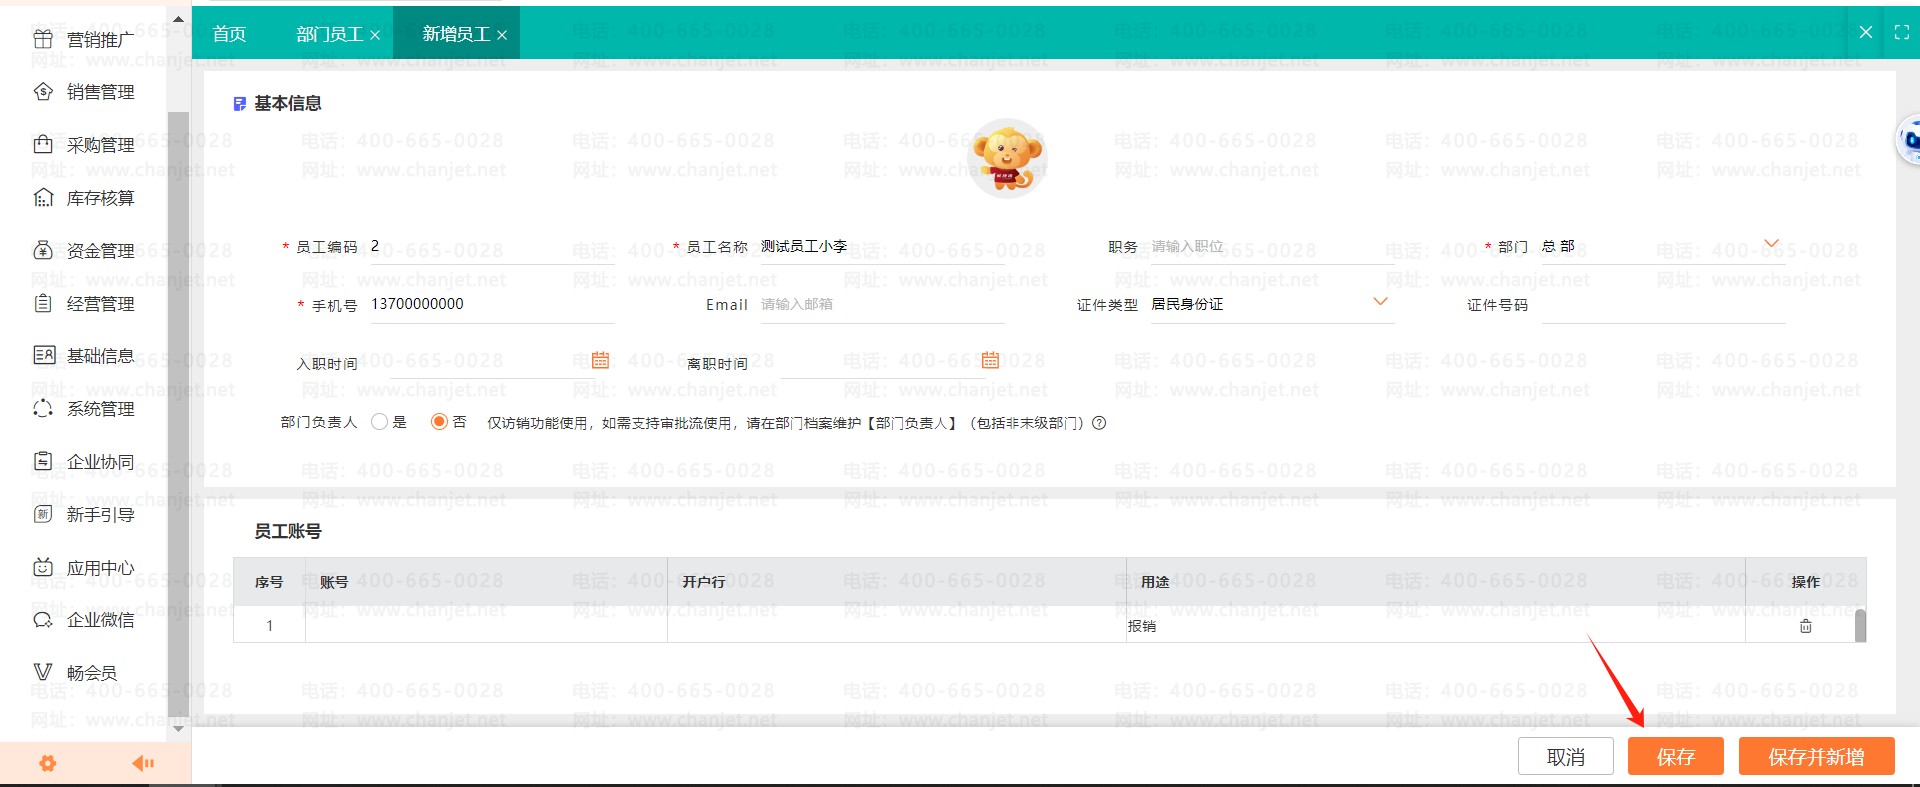Click the 应用中心 icon
1920x787 pixels.
43,567
